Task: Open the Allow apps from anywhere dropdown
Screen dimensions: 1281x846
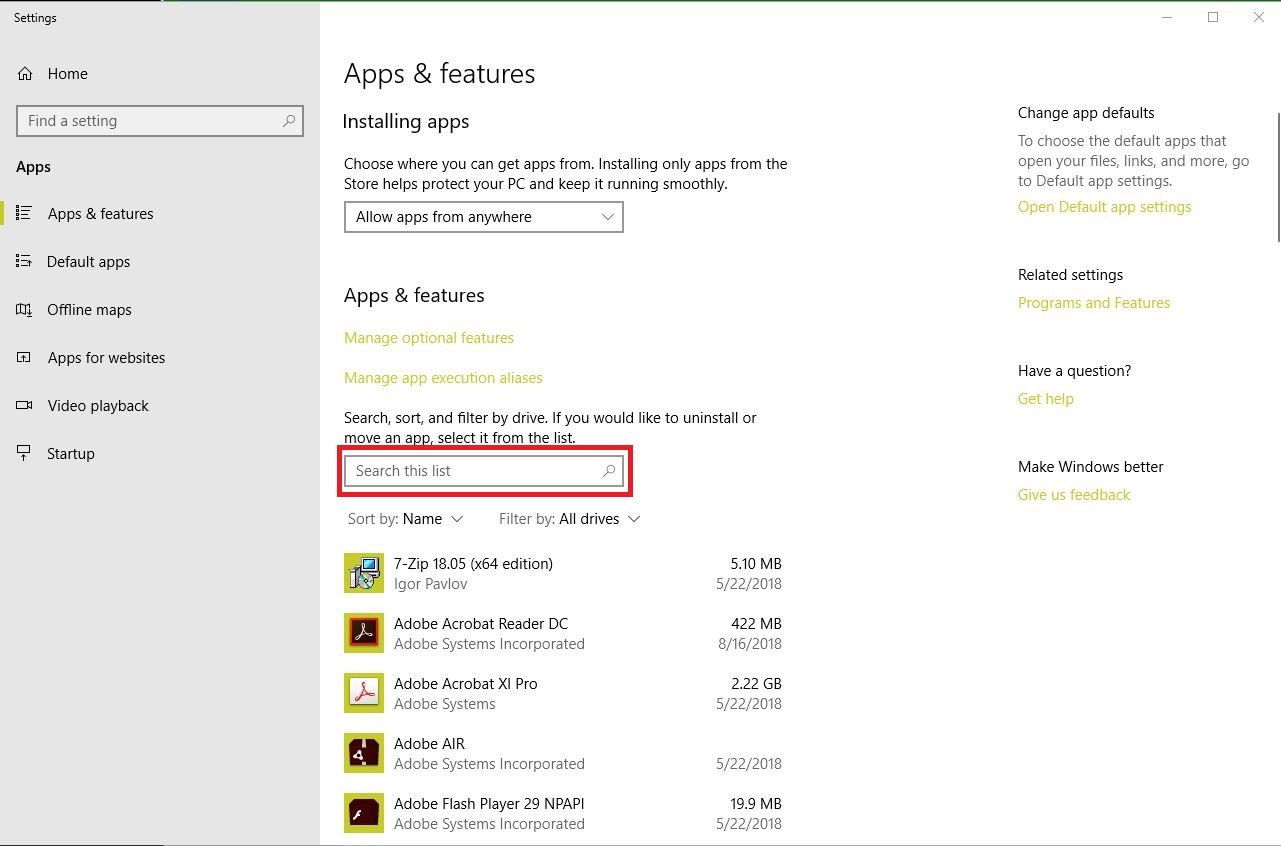Action: tap(483, 217)
